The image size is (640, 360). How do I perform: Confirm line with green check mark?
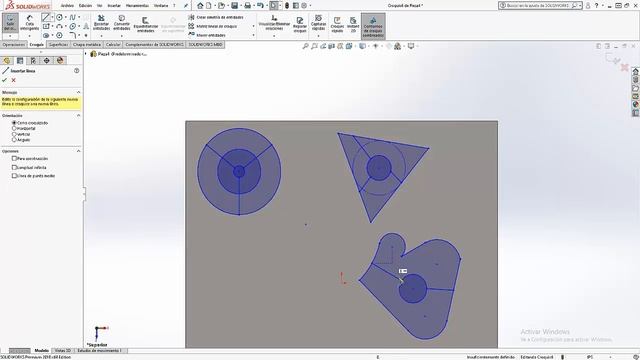tap(5, 80)
